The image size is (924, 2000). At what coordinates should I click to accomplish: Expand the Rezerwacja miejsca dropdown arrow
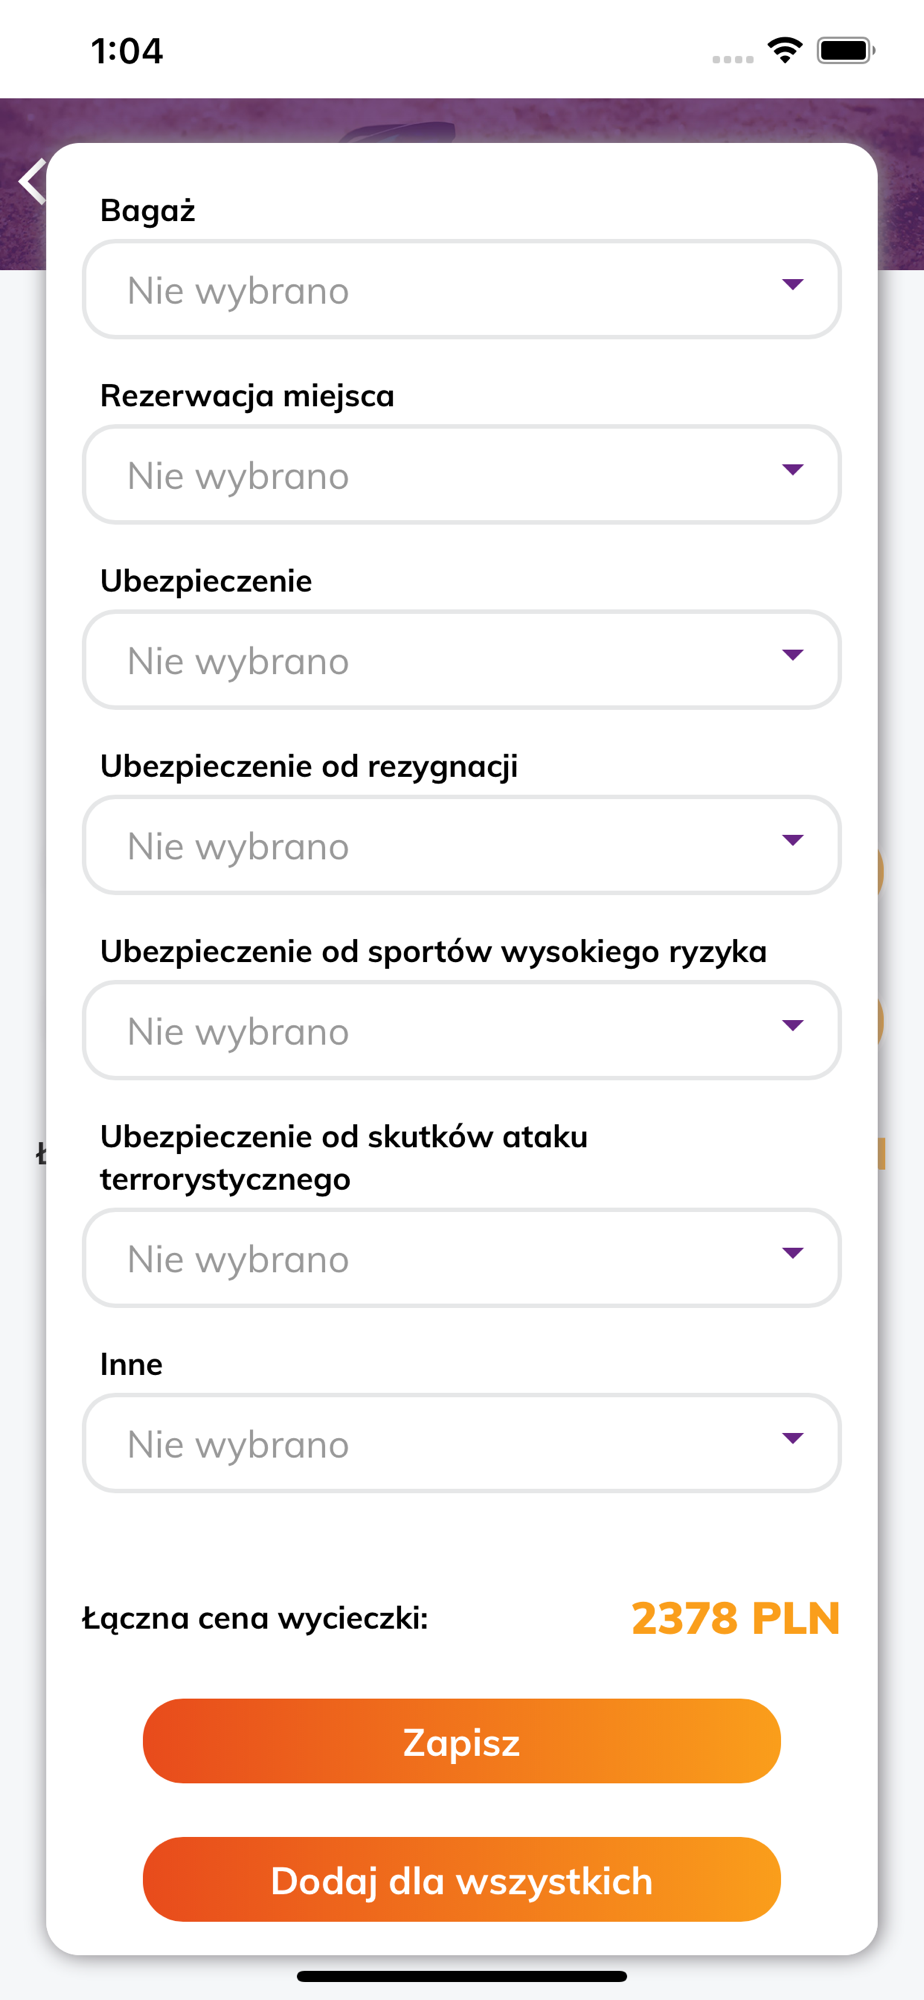(x=793, y=470)
